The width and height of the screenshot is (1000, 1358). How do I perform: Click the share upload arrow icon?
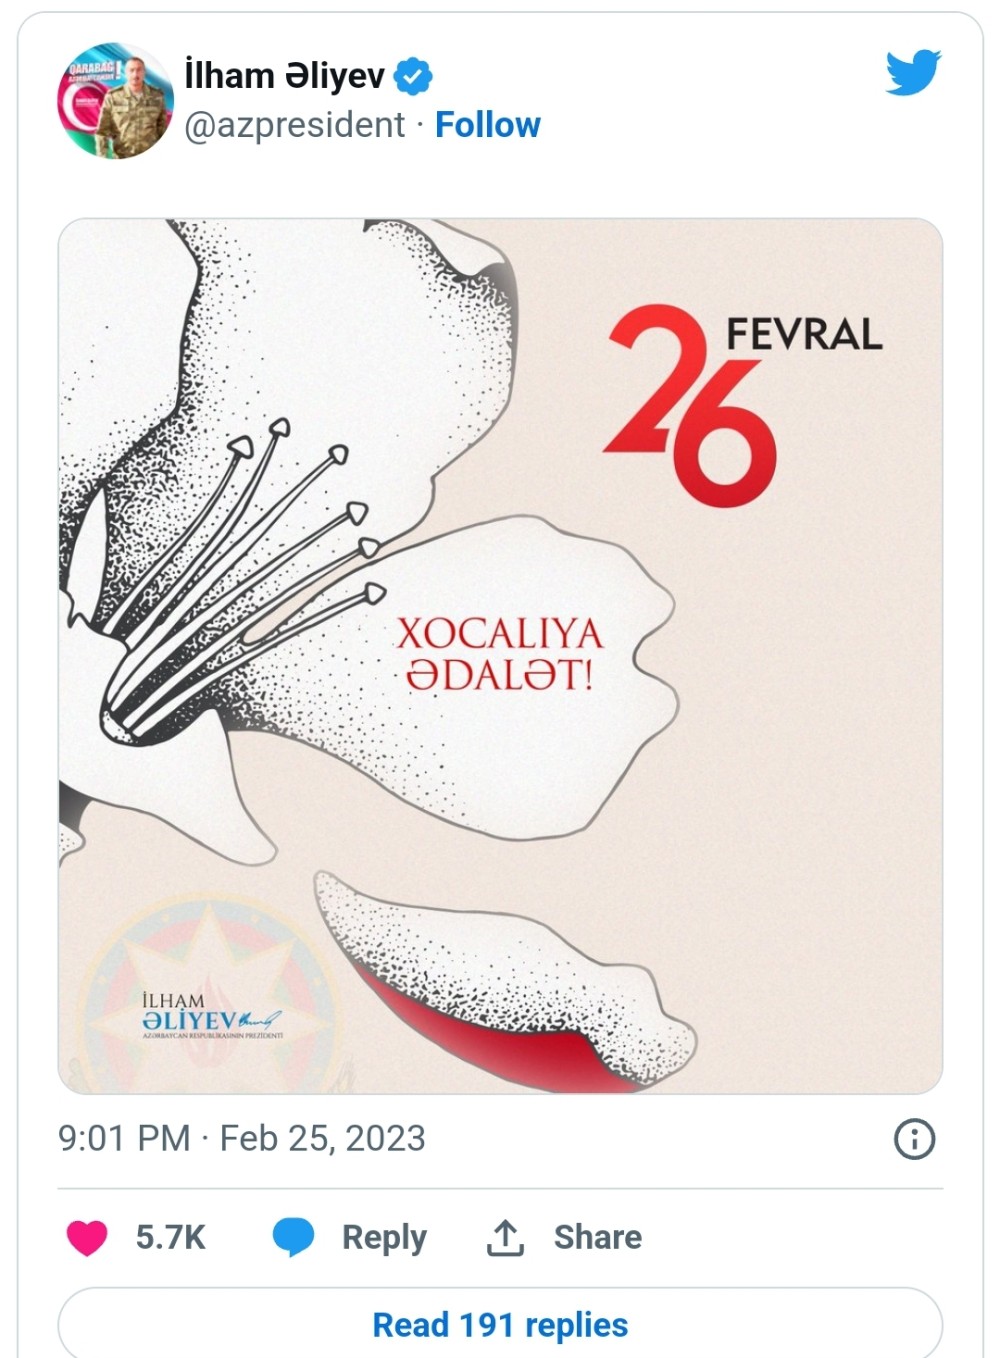click(505, 1237)
